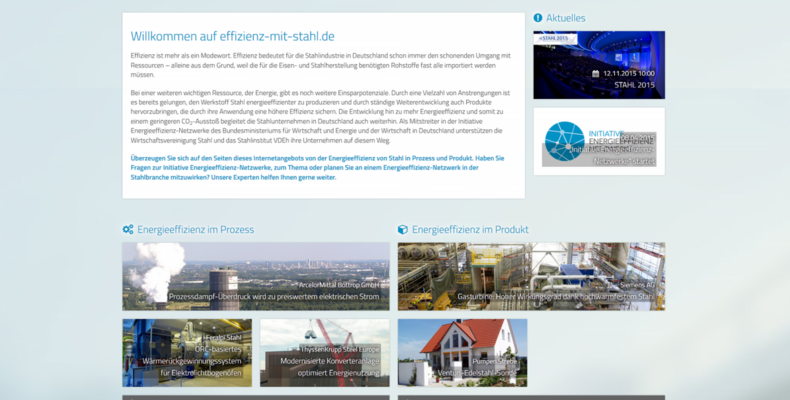Screen dimensions: 790x400
Task: Click the cube icon beside Energieeffizienz im Produkt
Action: [403, 230]
